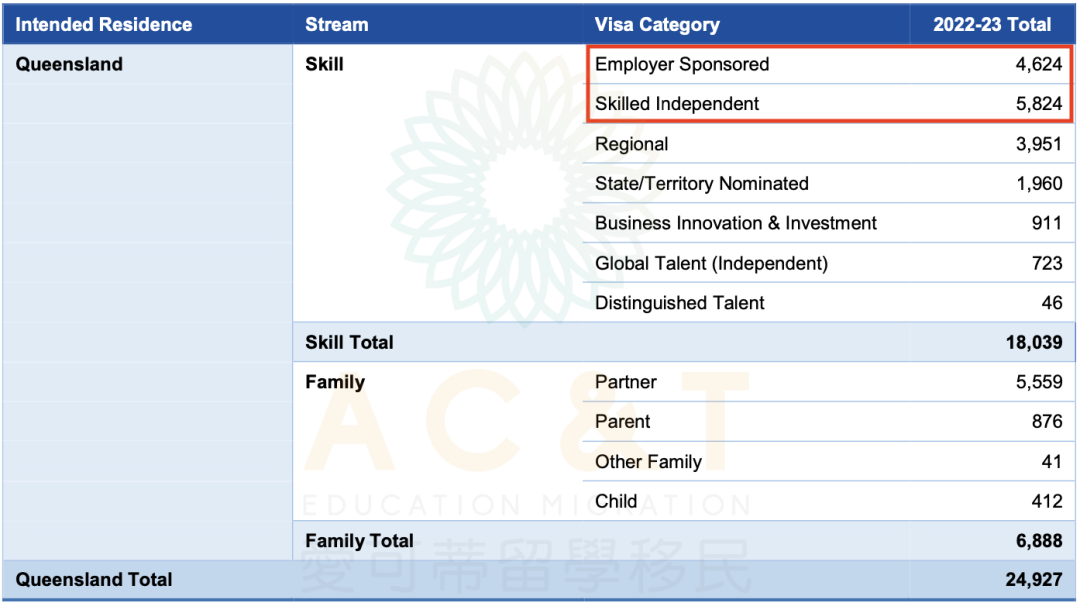The image size is (1080, 603).
Task: Select the Child visa row
Action: coord(829,501)
